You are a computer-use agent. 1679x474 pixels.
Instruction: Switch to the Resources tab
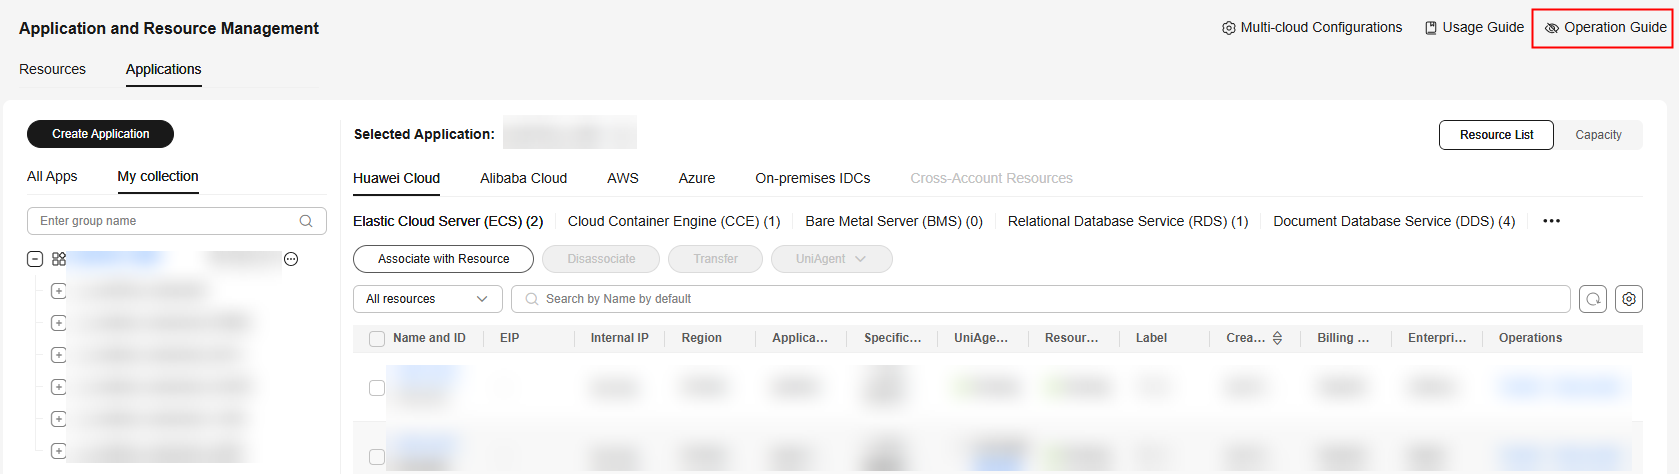coord(52,69)
